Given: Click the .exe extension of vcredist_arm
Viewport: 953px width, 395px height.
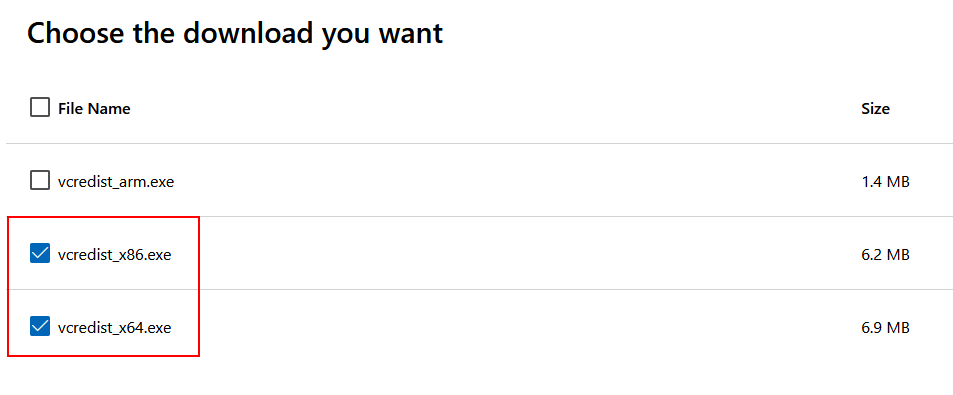Looking at the screenshot, I should (160, 181).
